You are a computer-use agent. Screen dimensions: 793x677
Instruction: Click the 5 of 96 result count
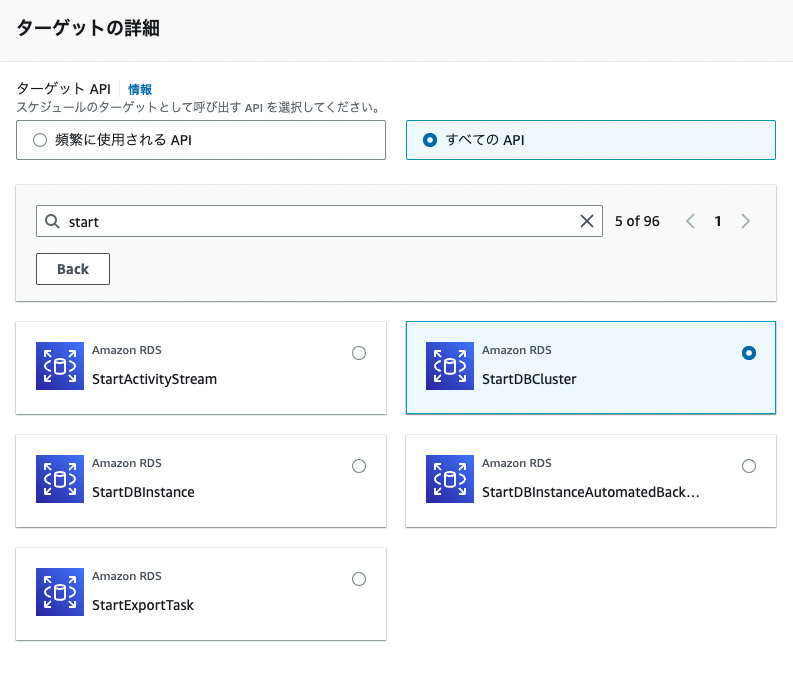coord(637,221)
